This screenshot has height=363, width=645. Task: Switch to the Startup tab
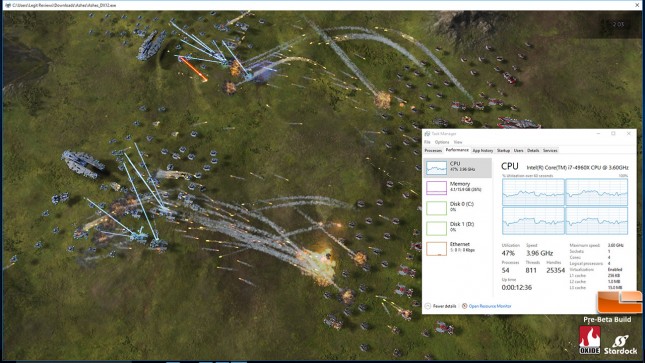pos(503,151)
